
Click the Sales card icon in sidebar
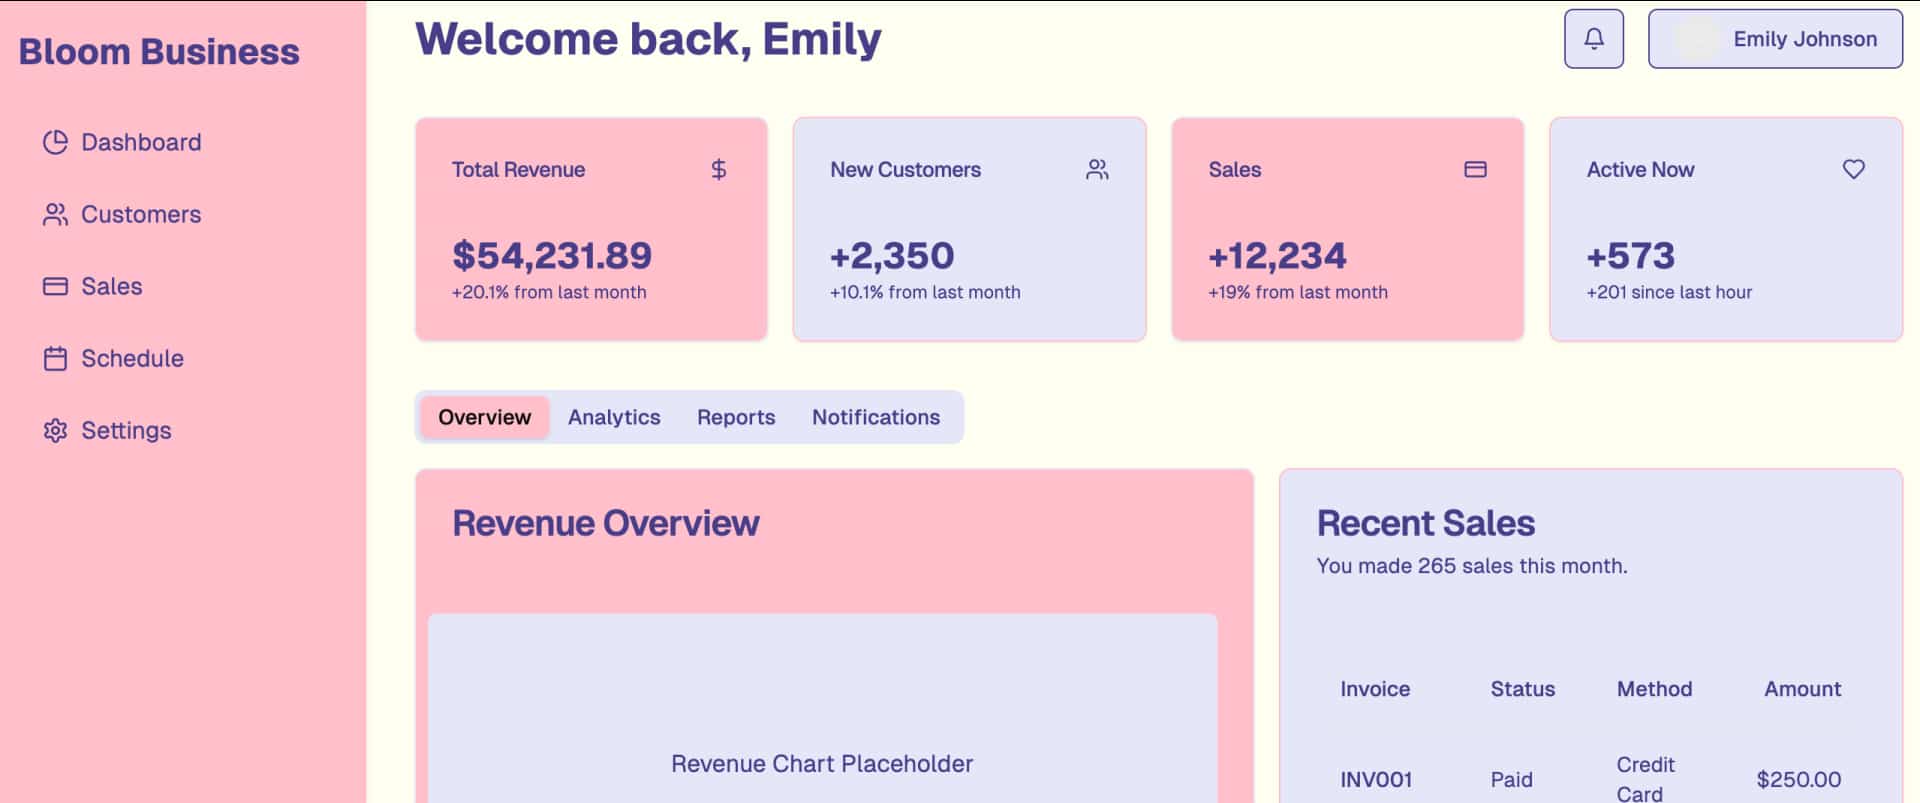pyautogui.click(x=55, y=286)
